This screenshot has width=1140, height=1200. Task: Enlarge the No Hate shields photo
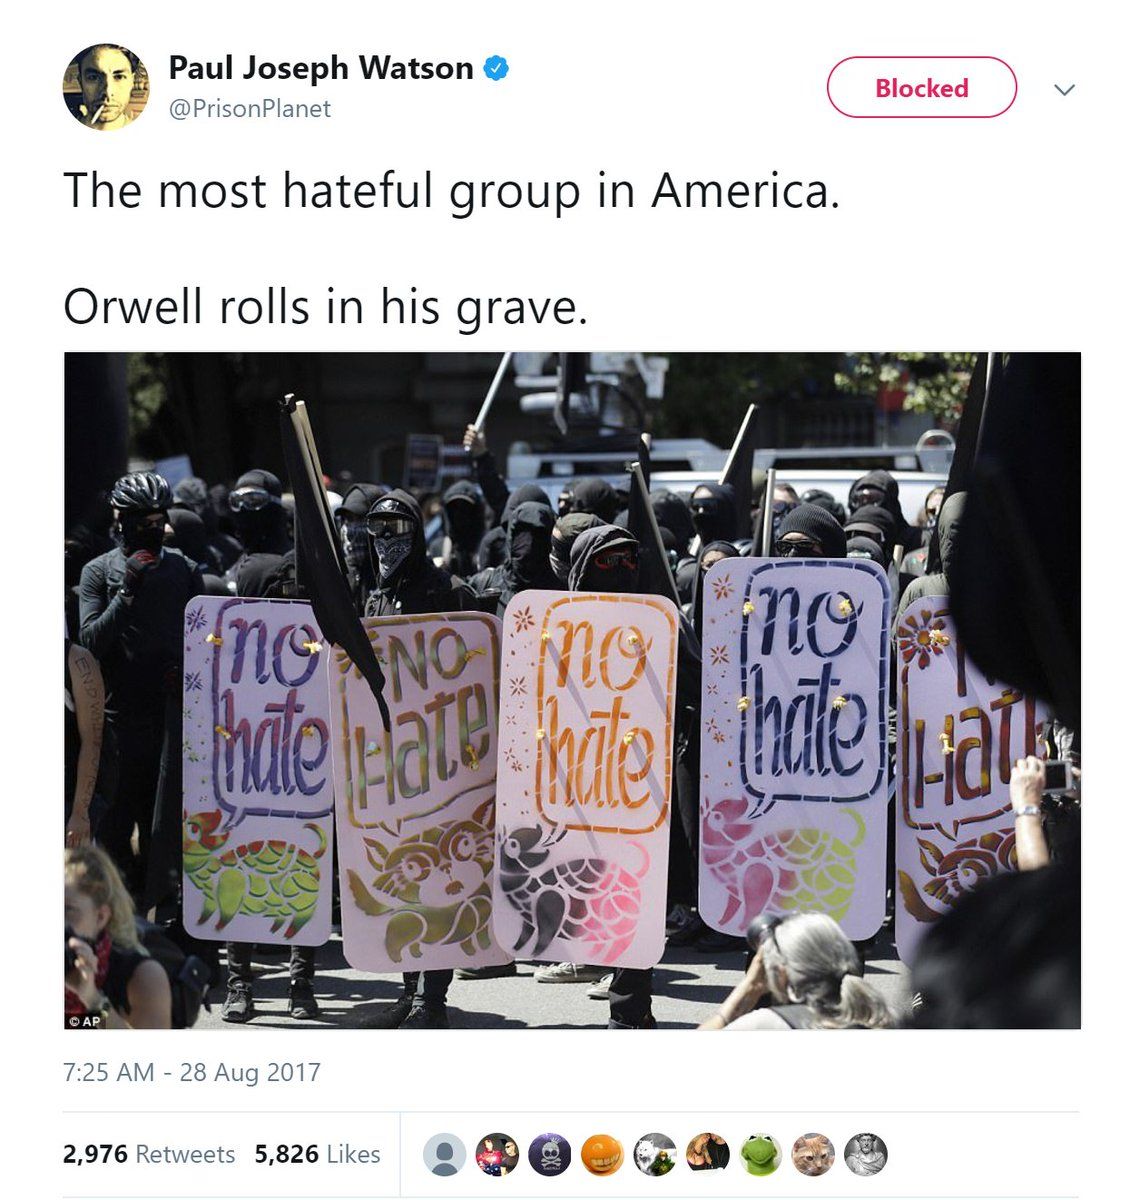tap(572, 690)
